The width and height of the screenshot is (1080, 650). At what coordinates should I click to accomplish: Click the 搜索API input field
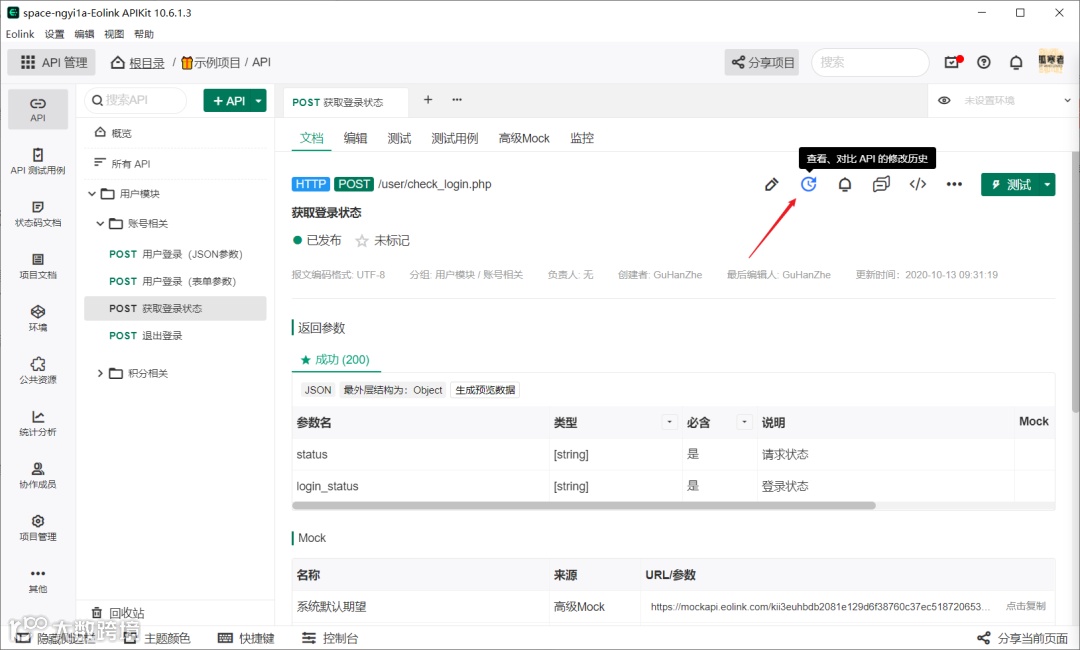pos(136,101)
